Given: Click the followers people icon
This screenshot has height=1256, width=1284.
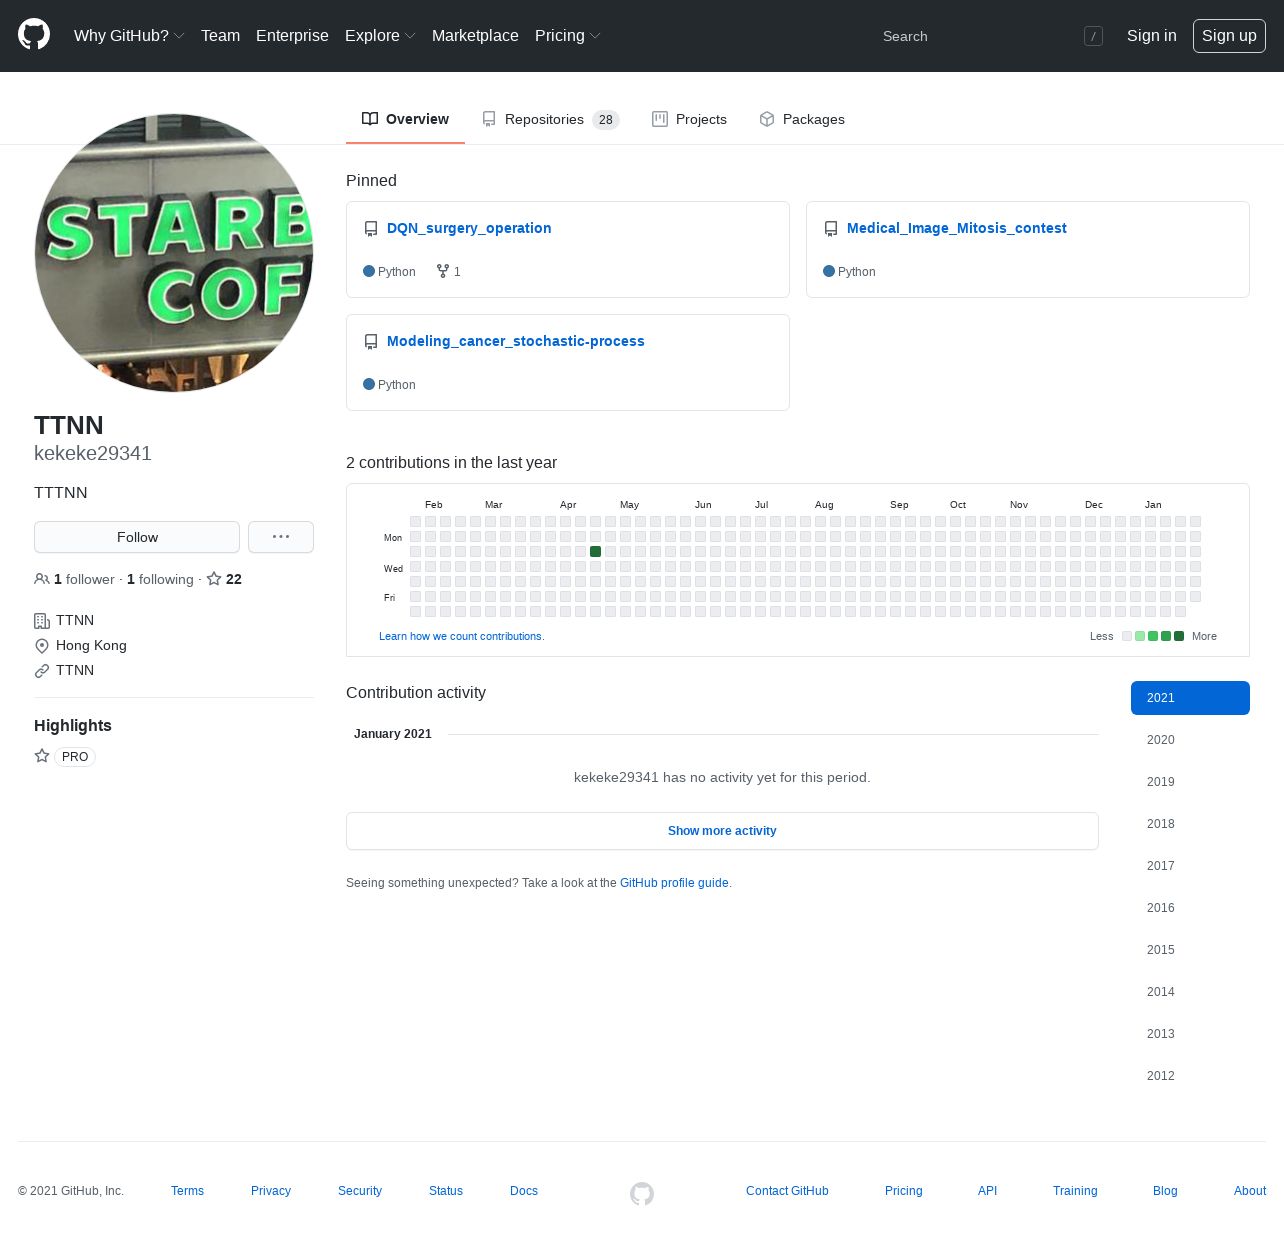Looking at the screenshot, I should click(42, 579).
